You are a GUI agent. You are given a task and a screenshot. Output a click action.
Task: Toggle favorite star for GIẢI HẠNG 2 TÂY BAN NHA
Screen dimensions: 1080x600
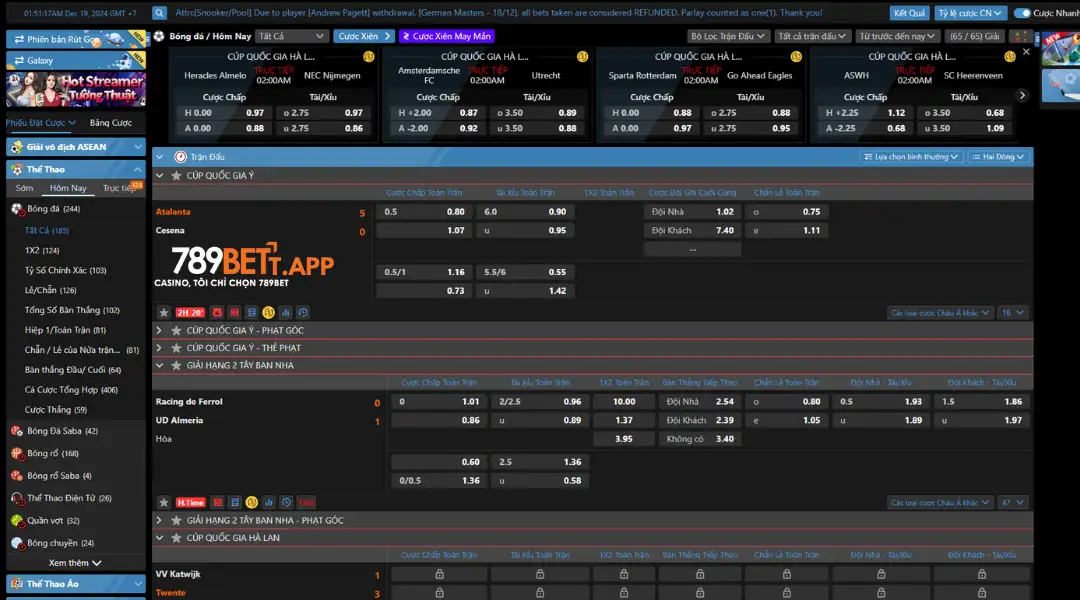[176, 365]
